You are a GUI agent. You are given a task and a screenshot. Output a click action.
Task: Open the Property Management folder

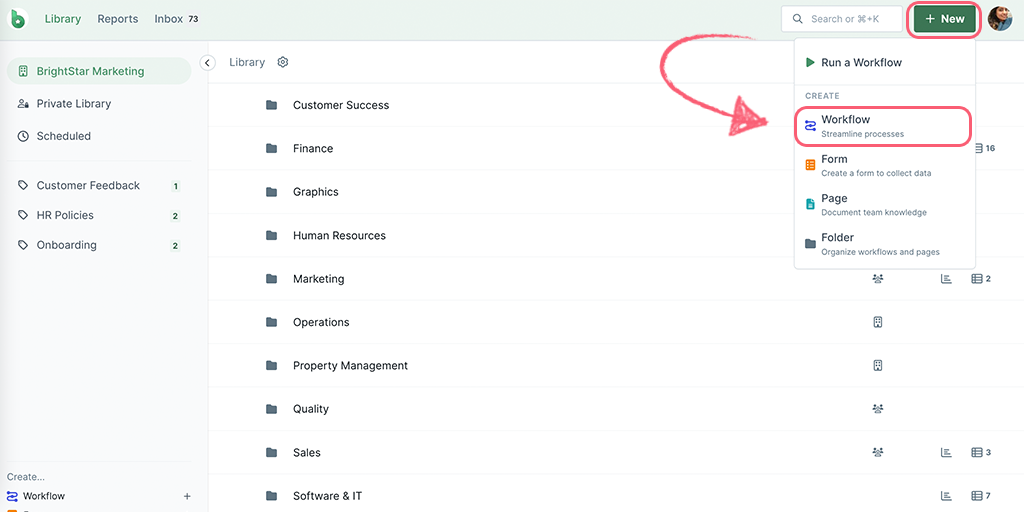click(350, 366)
